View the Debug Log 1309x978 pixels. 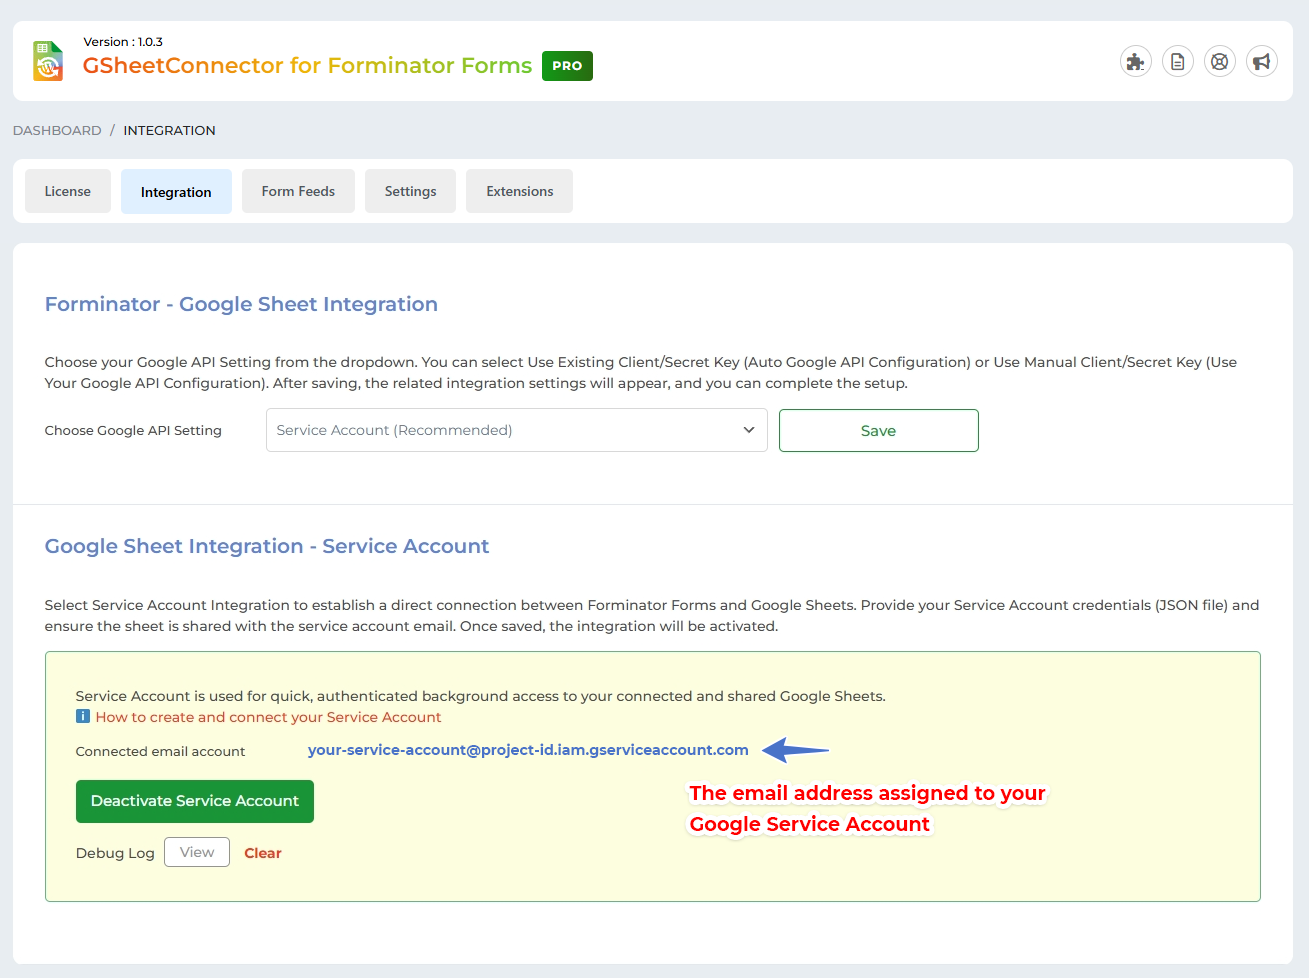197,852
